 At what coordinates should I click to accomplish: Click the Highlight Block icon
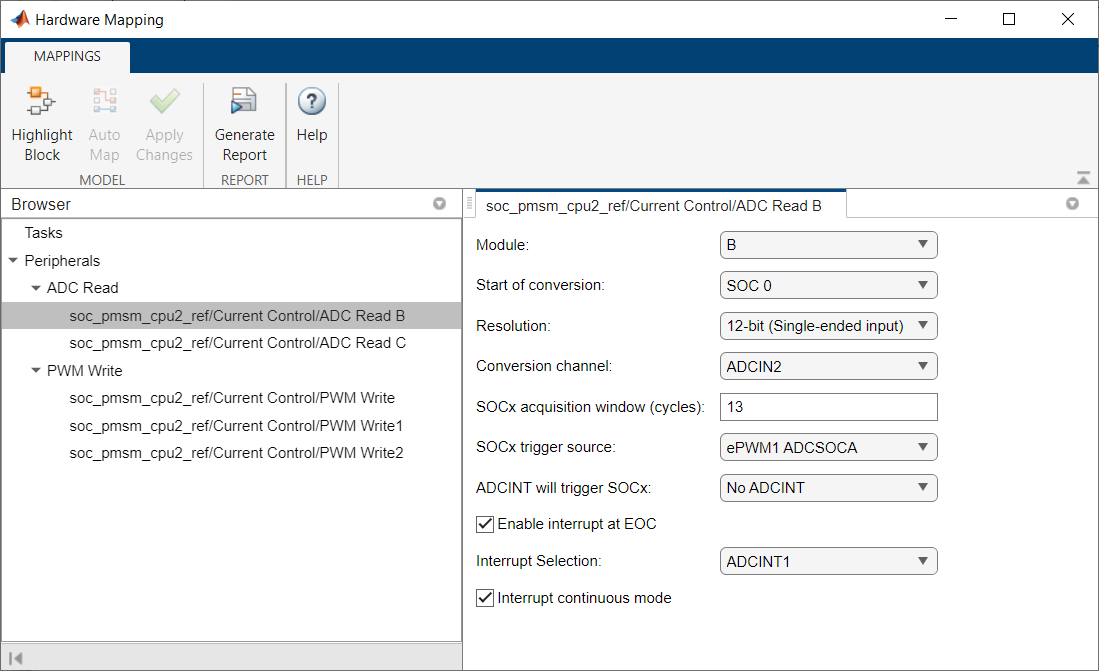point(42,103)
